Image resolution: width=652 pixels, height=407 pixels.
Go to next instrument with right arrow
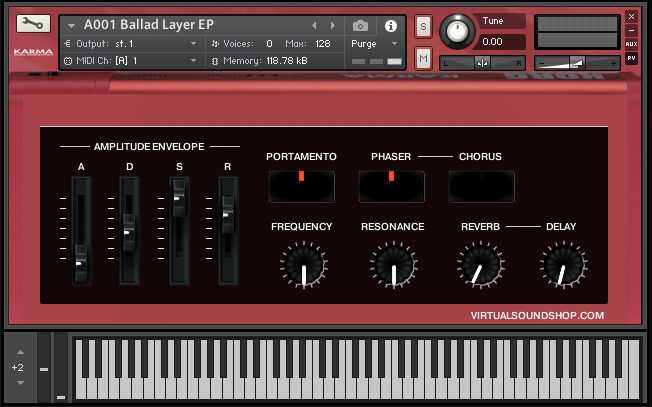[x=332, y=25]
